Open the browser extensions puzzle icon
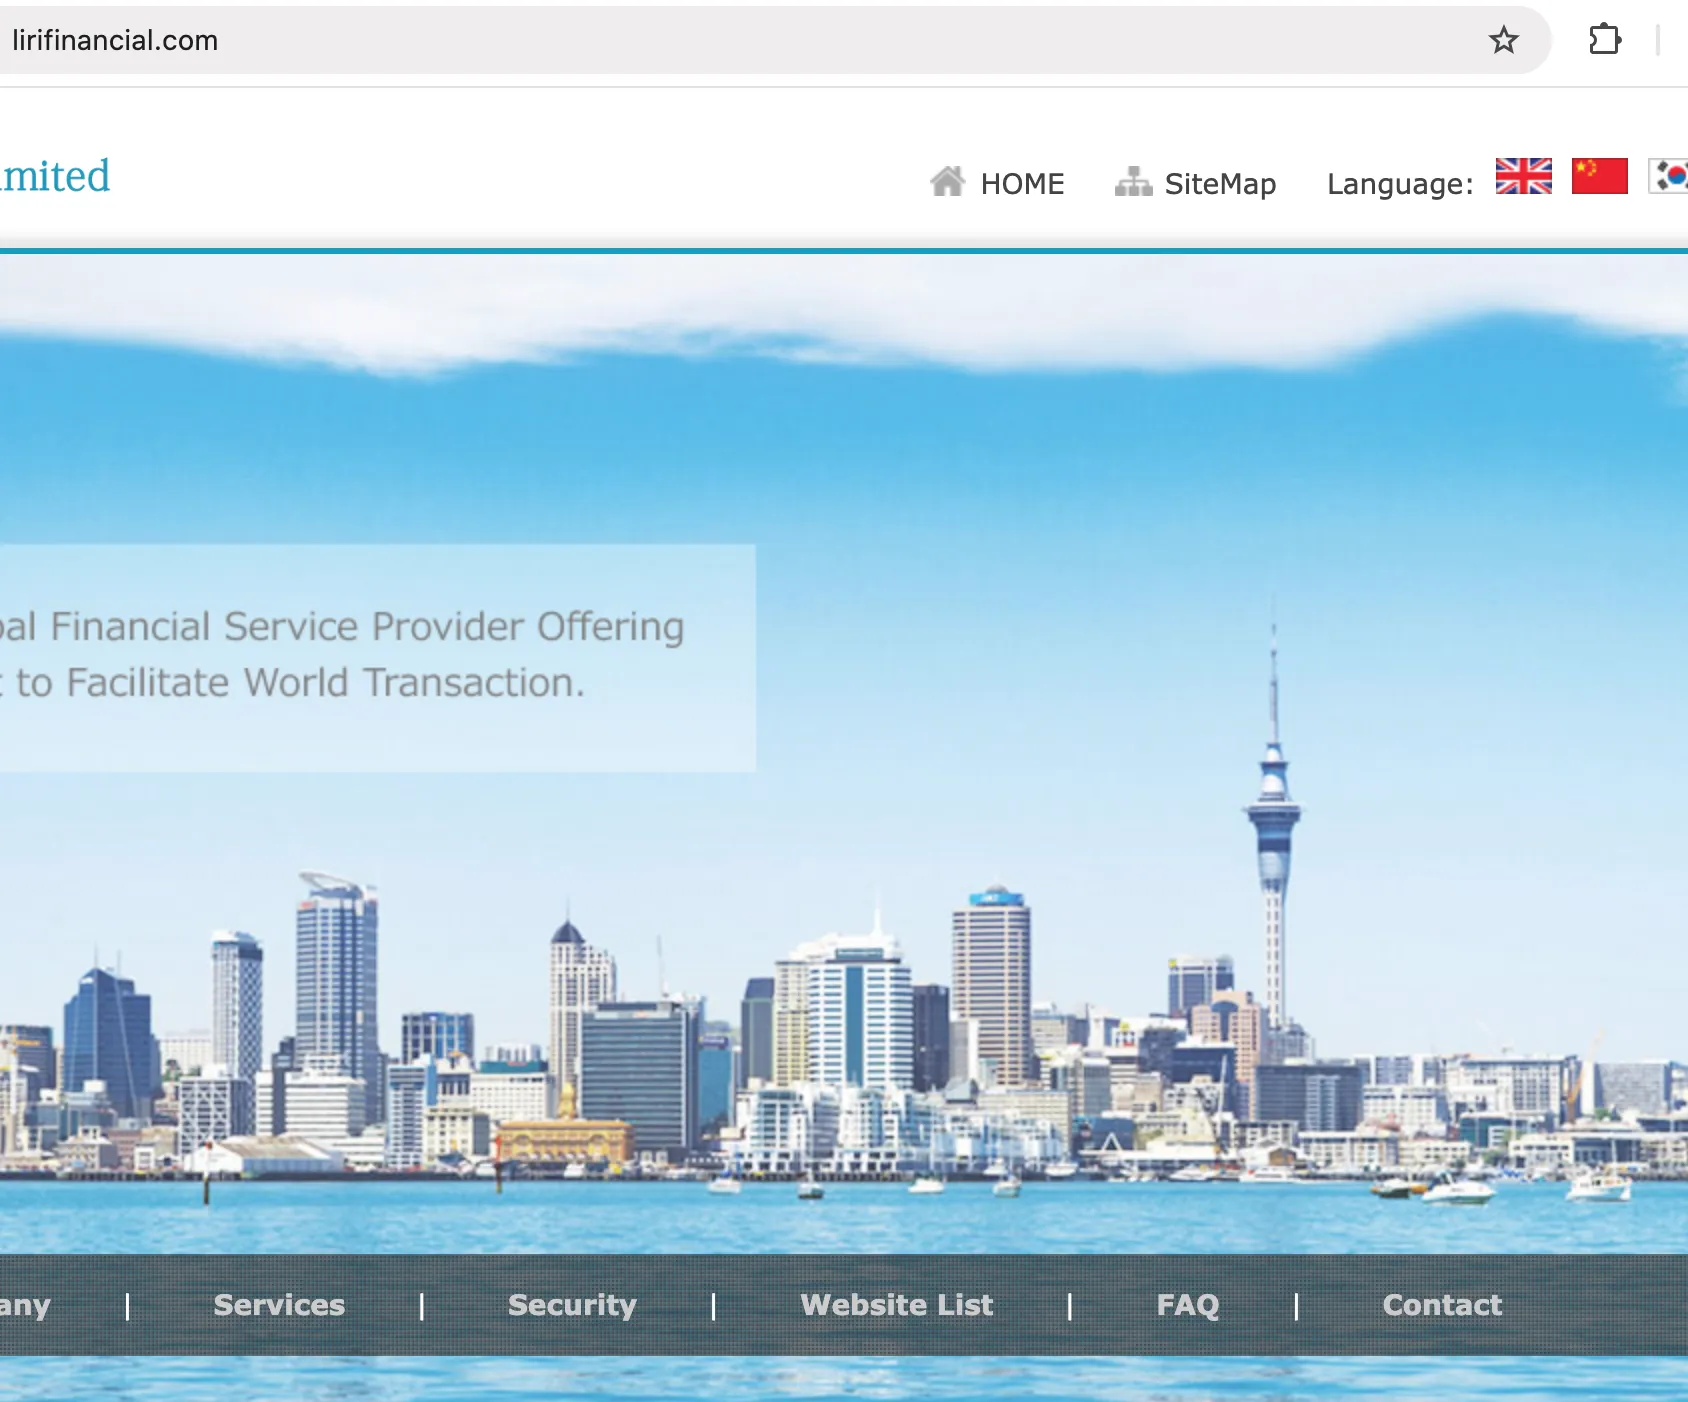The width and height of the screenshot is (1688, 1402). tap(1604, 40)
